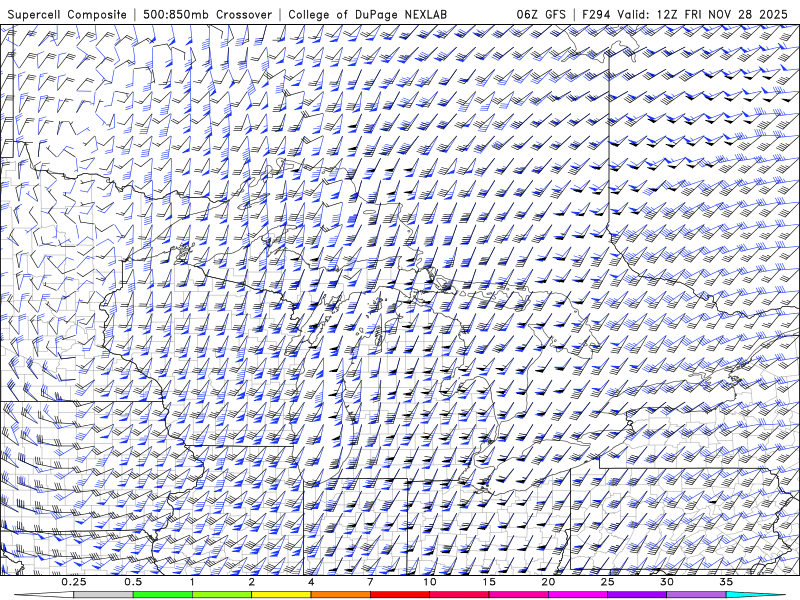Select the lime green 1–2 legend swatch
The image size is (800, 600).
pos(222,595)
